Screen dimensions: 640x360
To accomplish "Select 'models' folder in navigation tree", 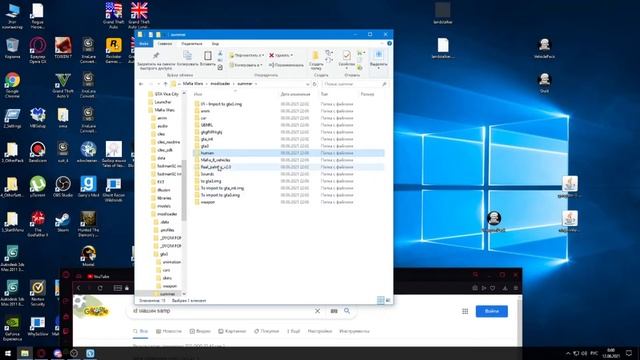I will pos(161,206).
